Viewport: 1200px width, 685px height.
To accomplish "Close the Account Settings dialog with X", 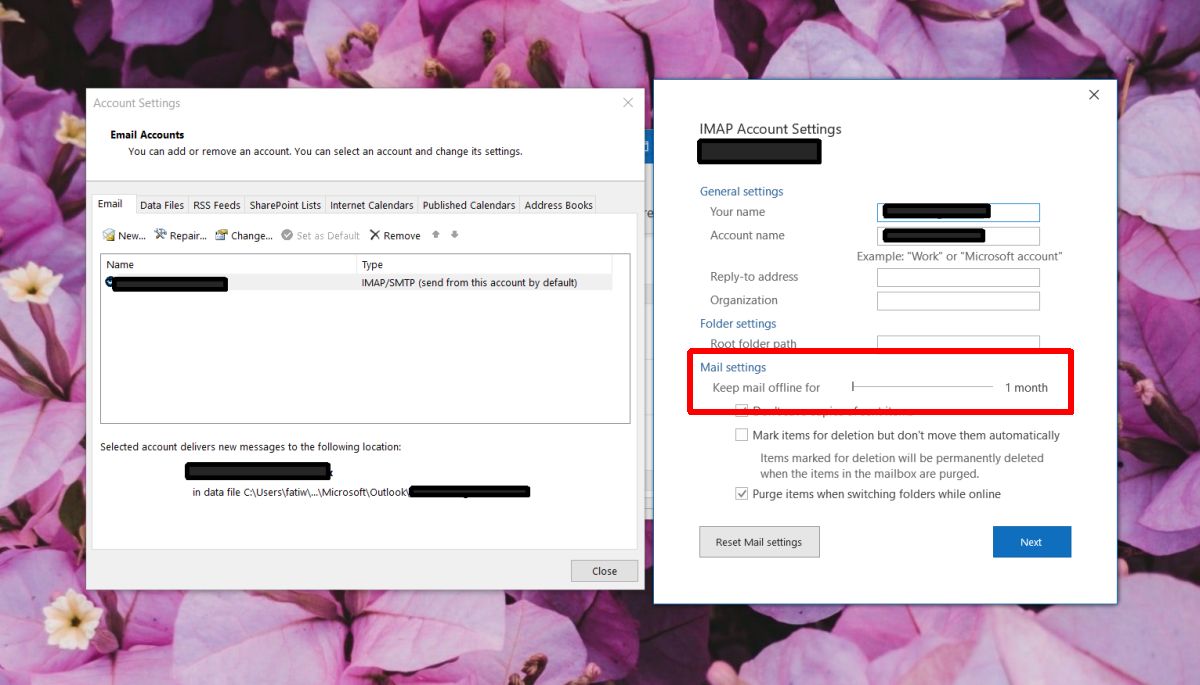I will click(628, 103).
